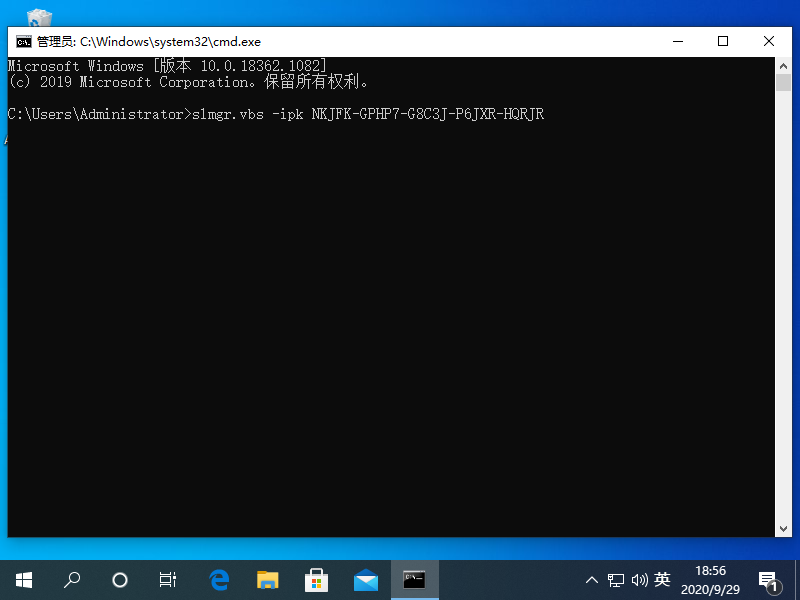Viewport: 800px width, 600px height.
Task: Click the scrollbar down arrow
Action: (784, 527)
